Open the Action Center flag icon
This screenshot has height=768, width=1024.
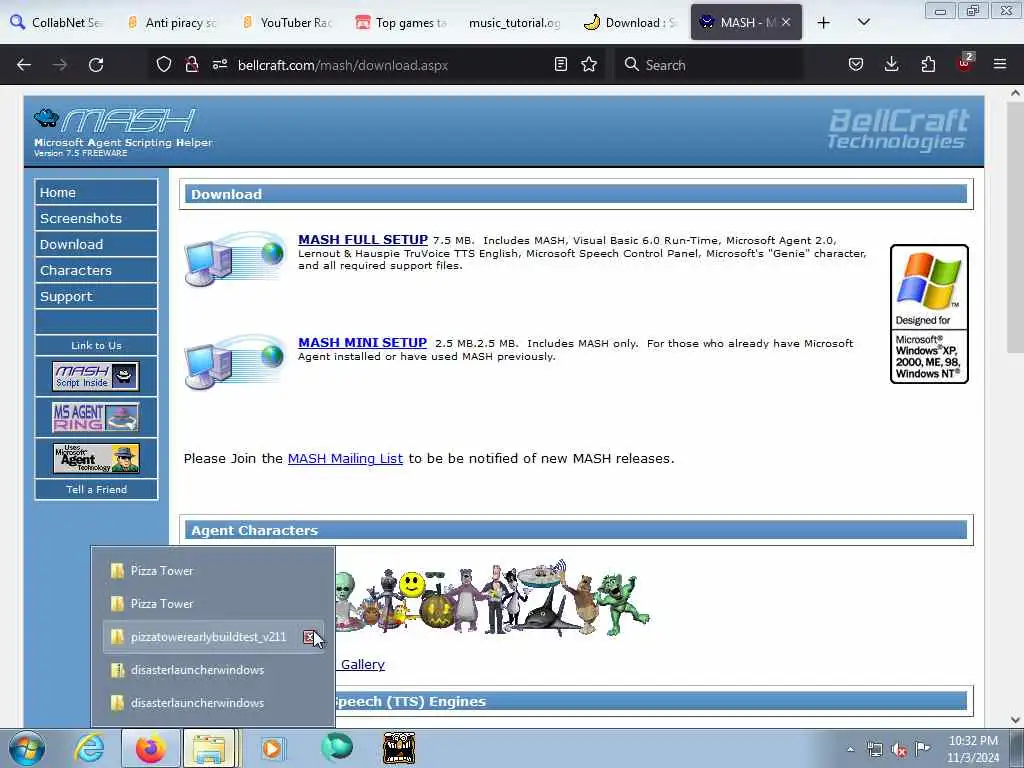tap(923, 749)
